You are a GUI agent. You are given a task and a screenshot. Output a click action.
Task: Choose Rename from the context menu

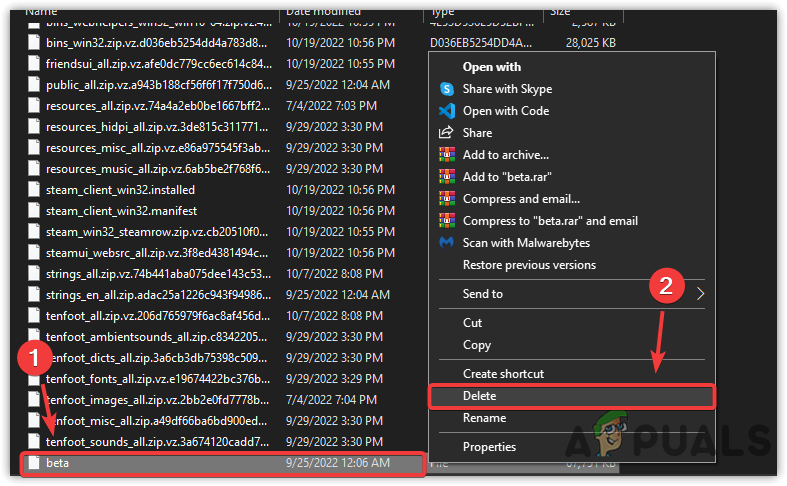click(x=484, y=418)
